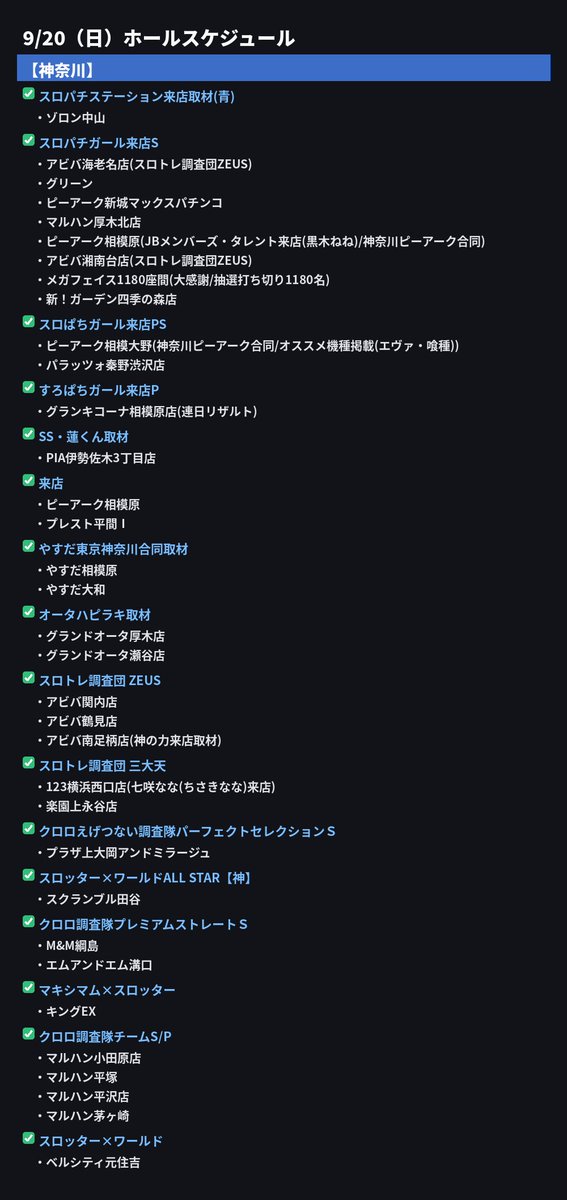567x1200 pixels.
Task: Open the クロロ調査隊プレミアムストレートS heading link
Action: 143,924
